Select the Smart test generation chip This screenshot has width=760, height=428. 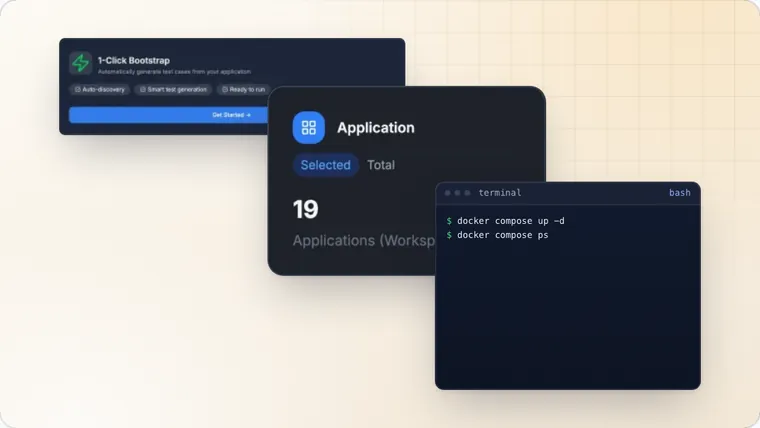pos(173,89)
